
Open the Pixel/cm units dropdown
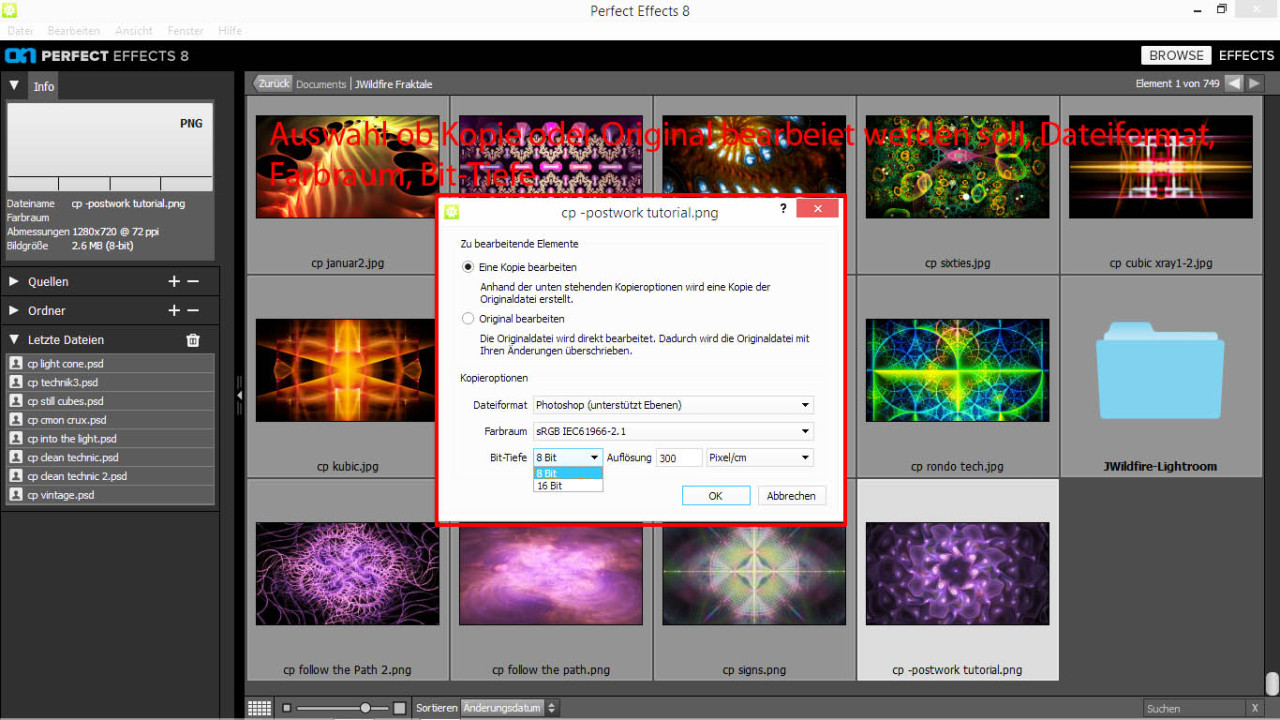pyautogui.click(x=760, y=458)
